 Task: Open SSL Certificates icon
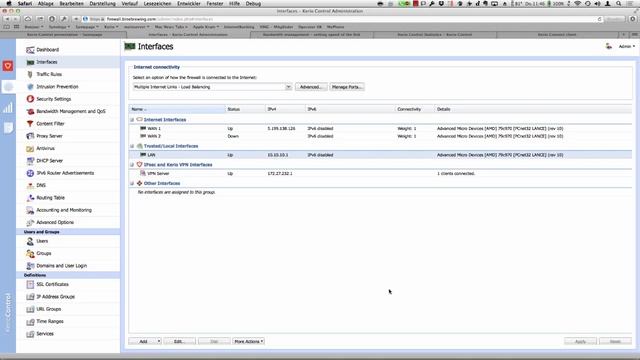[x=30, y=284]
